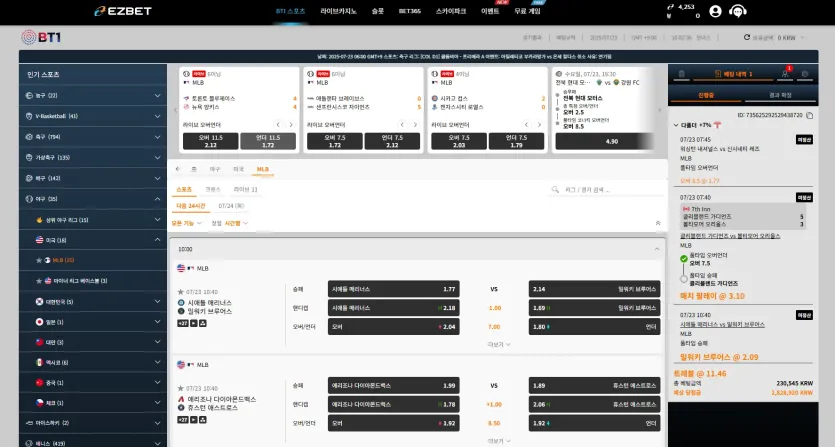Open the 시간별 sort dropdown
The height and width of the screenshot is (447, 835).
(x=235, y=223)
